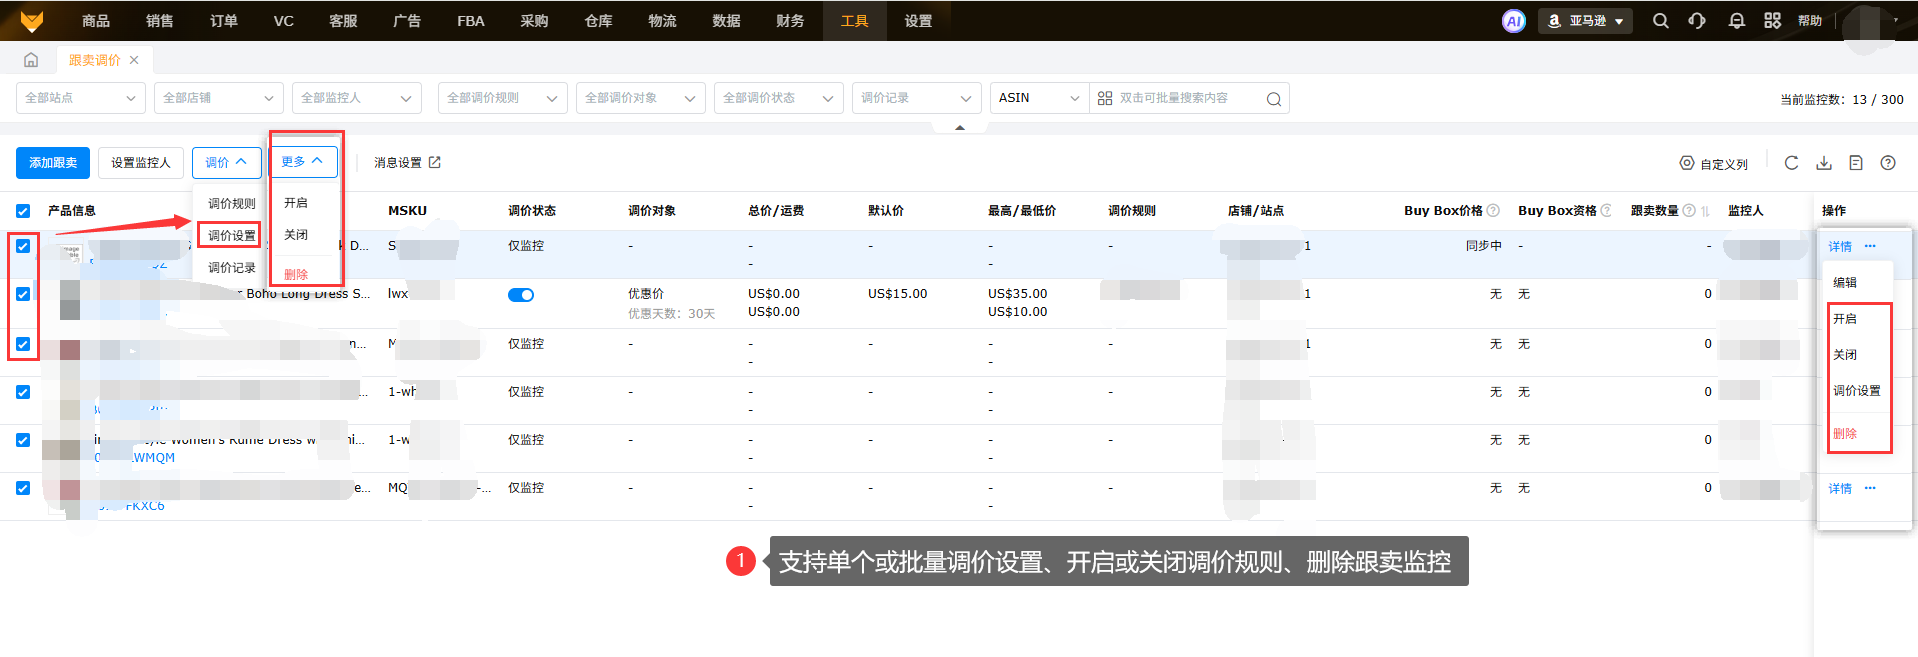
Task: Open 自定义列 column settings
Action: (x=1714, y=164)
